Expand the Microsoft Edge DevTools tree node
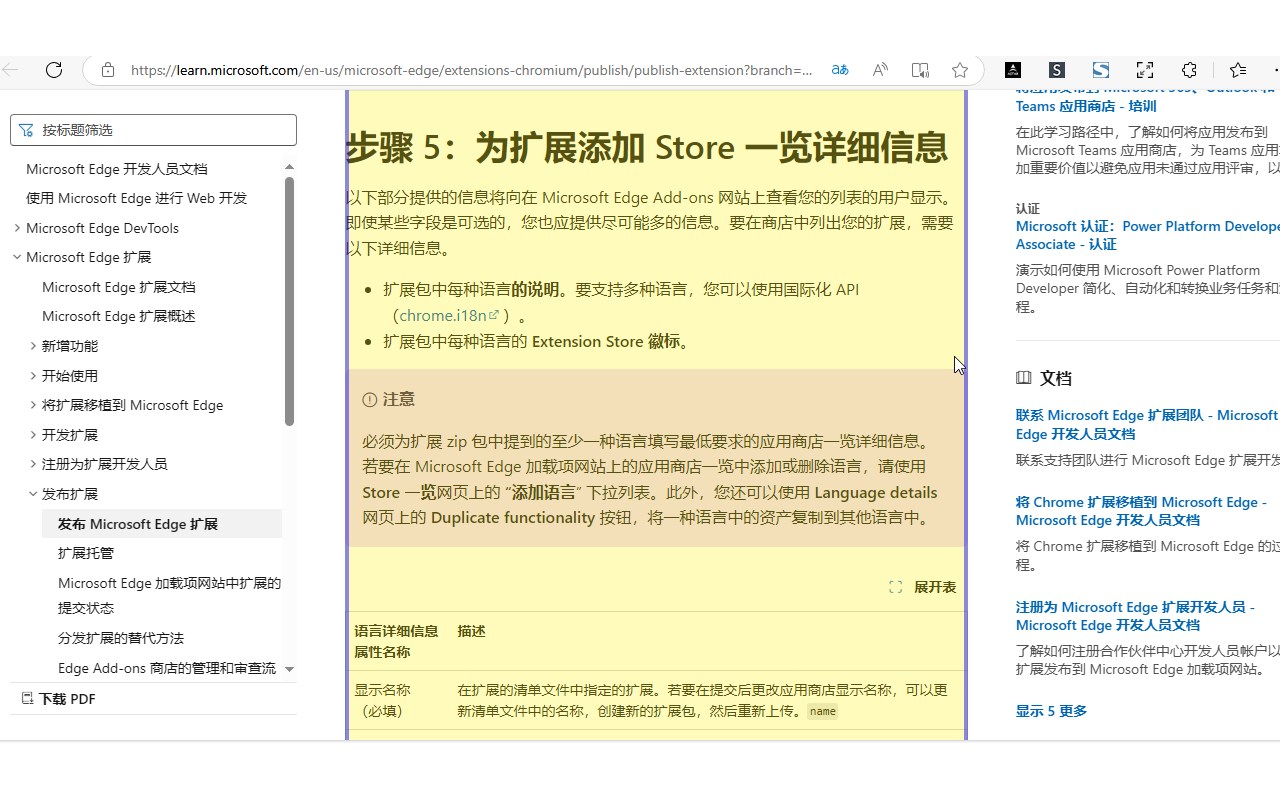1280x800 pixels. click(17, 228)
